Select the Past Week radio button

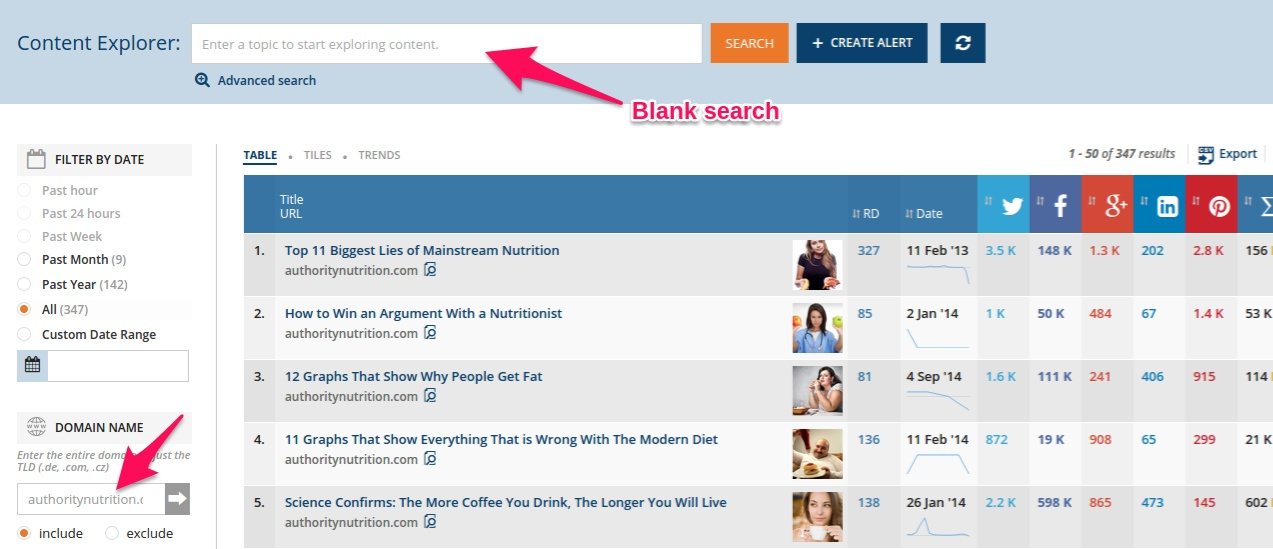pyautogui.click(x=24, y=237)
